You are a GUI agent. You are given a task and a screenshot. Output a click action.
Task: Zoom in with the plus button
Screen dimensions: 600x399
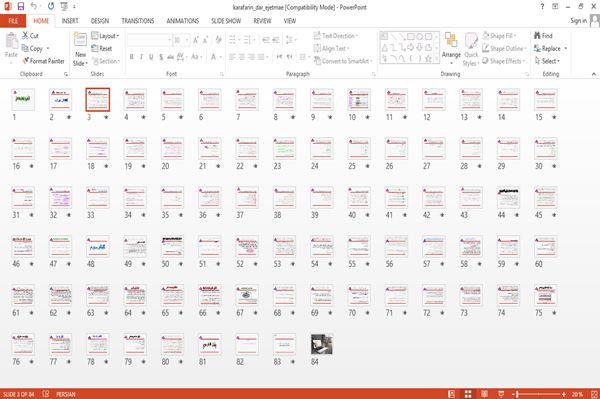(564, 394)
